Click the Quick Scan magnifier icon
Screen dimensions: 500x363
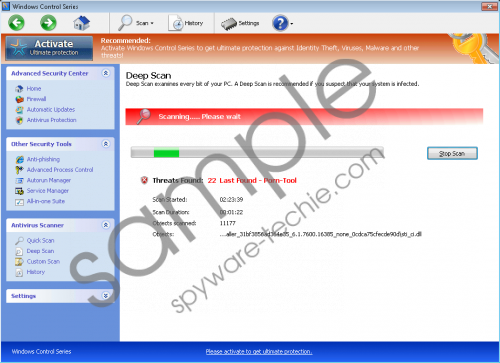(x=19, y=241)
